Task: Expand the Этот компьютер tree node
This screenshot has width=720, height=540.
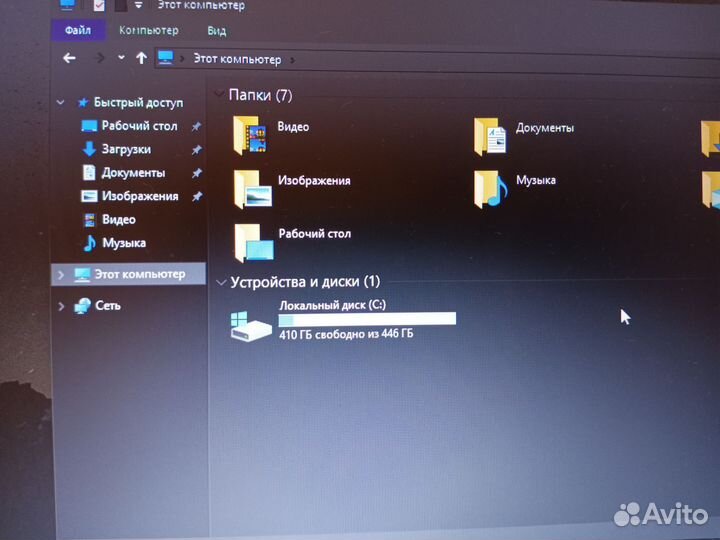Action: pos(61,275)
